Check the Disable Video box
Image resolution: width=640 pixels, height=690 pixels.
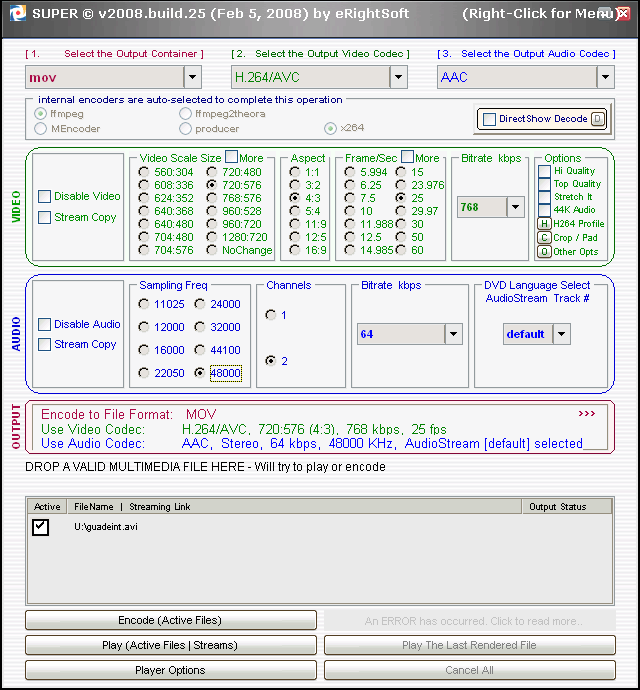coord(45,196)
